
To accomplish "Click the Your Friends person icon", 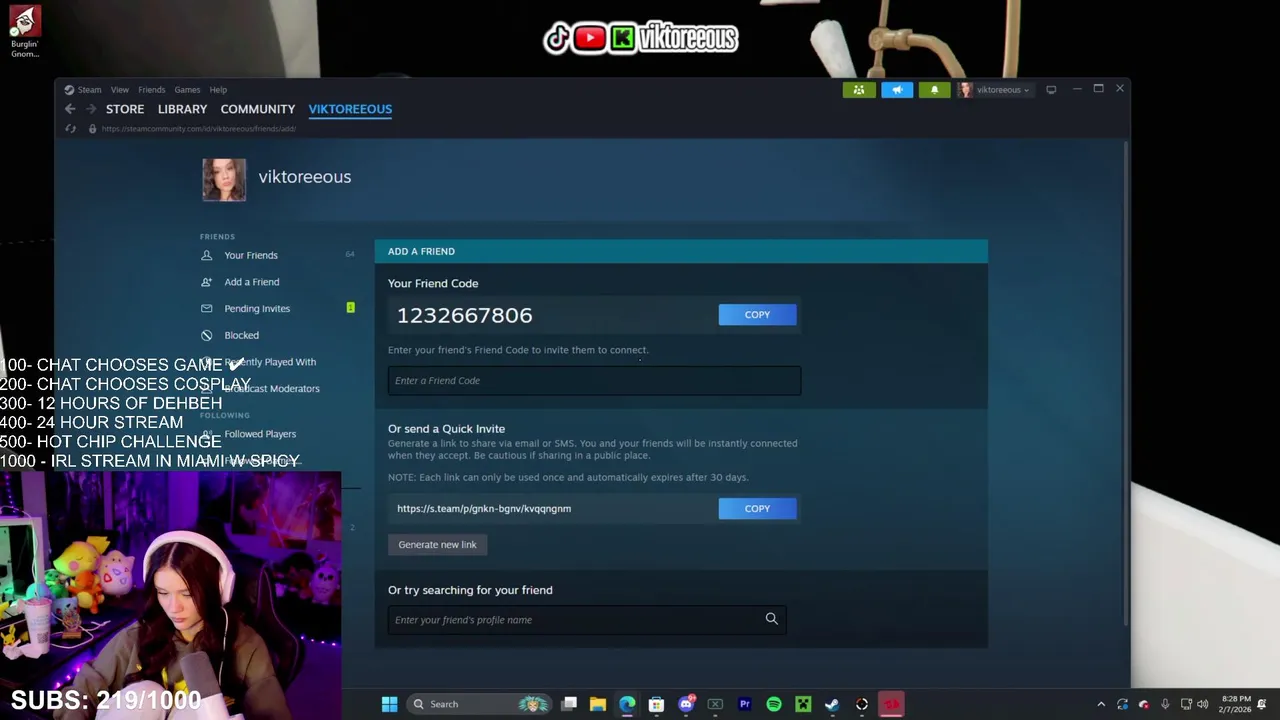I will point(206,255).
